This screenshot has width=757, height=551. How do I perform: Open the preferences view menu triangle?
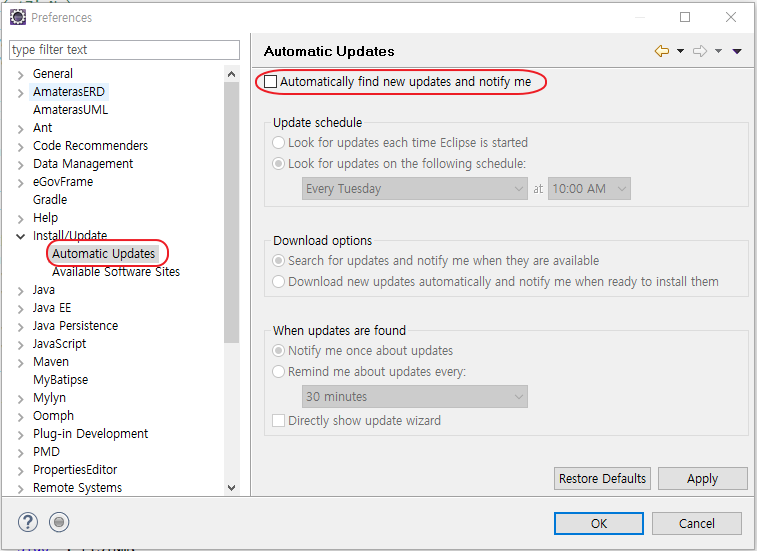737,51
